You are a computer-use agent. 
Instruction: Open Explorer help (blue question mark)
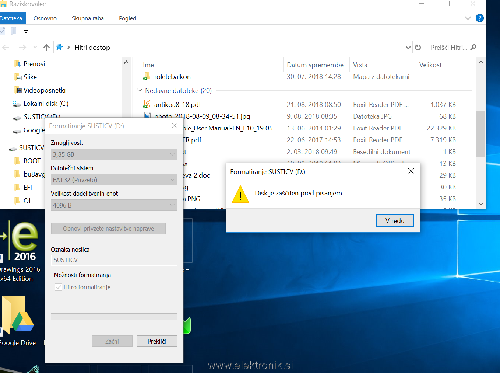pos(480,18)
